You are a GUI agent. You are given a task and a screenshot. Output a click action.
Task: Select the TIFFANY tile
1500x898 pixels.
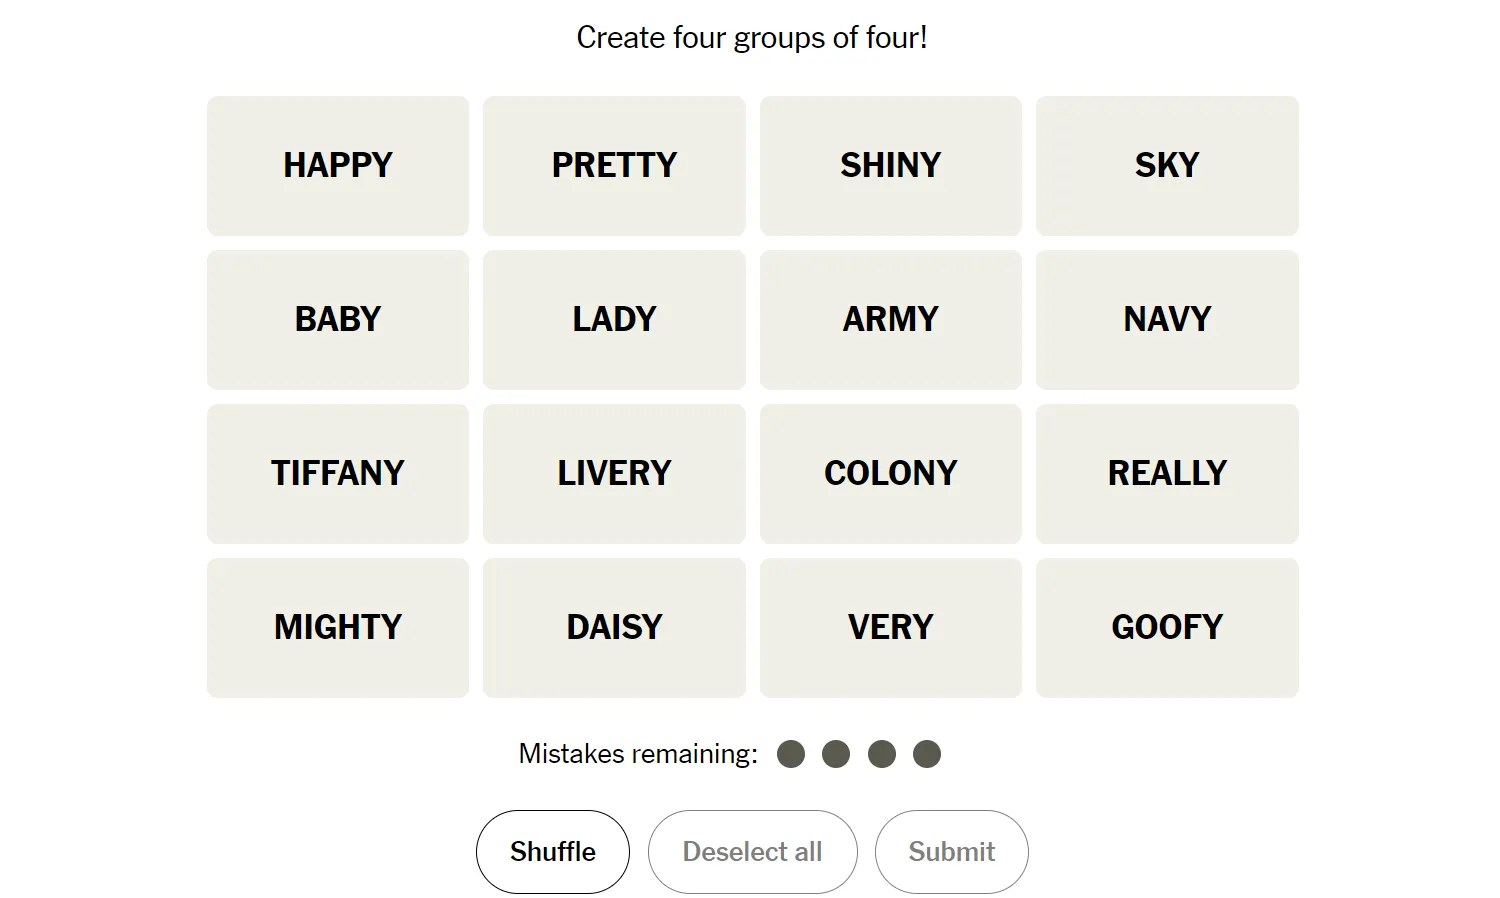338,474
